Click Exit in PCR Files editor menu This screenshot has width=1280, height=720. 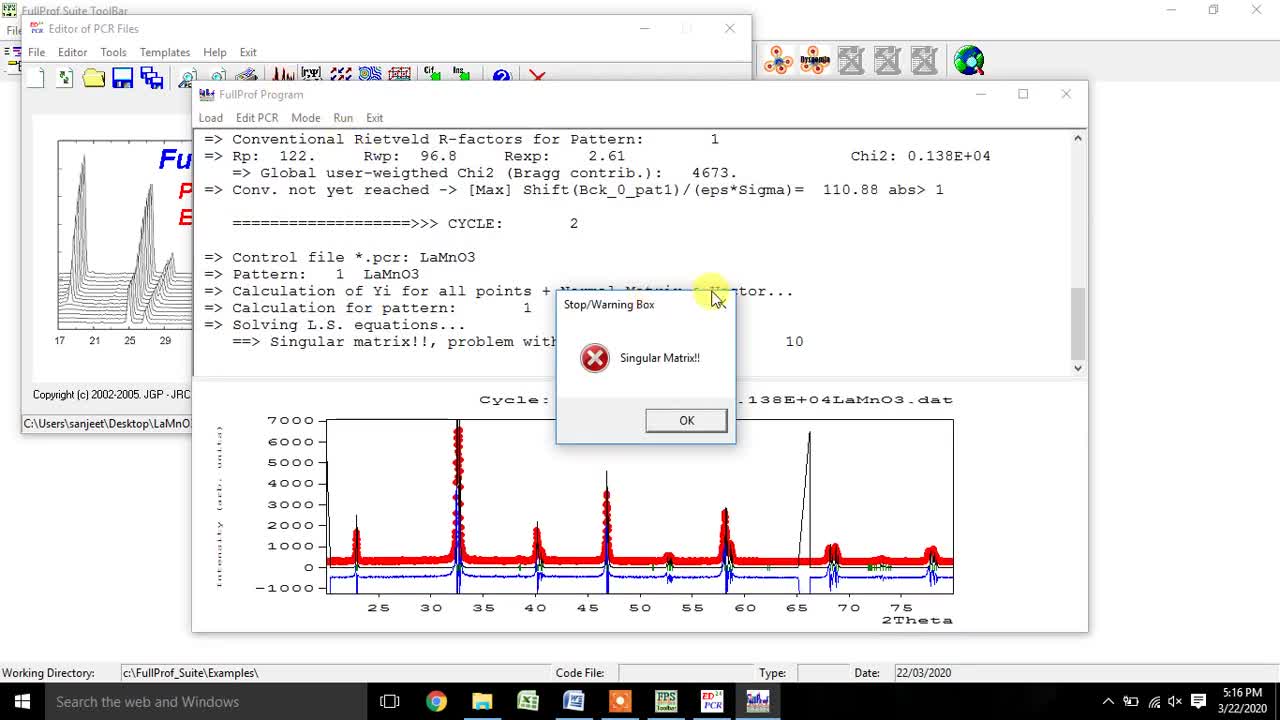coord(248,52)
